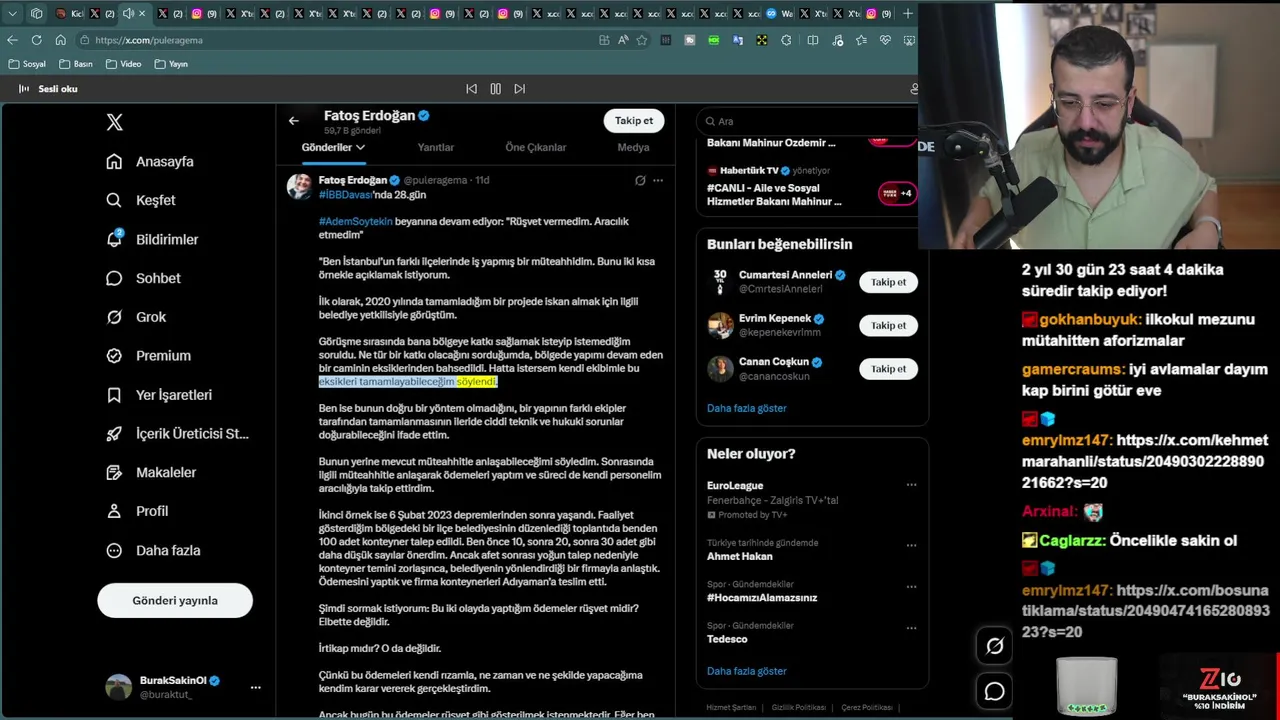Viewport: 1280px width, 720px height.
Task: Open the Sosyal bookmarks folder
Action: pyautogui.click(x=27, y=64)
